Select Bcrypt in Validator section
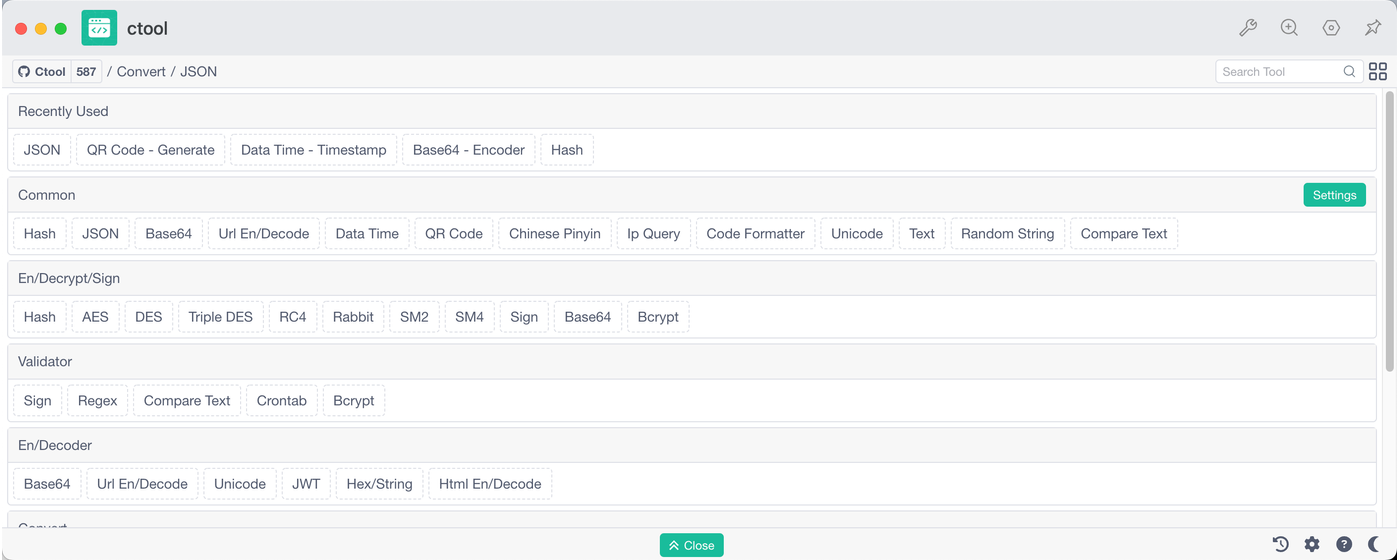The height and width of the screenshot is (560, 1400). [x=354, y=400]
